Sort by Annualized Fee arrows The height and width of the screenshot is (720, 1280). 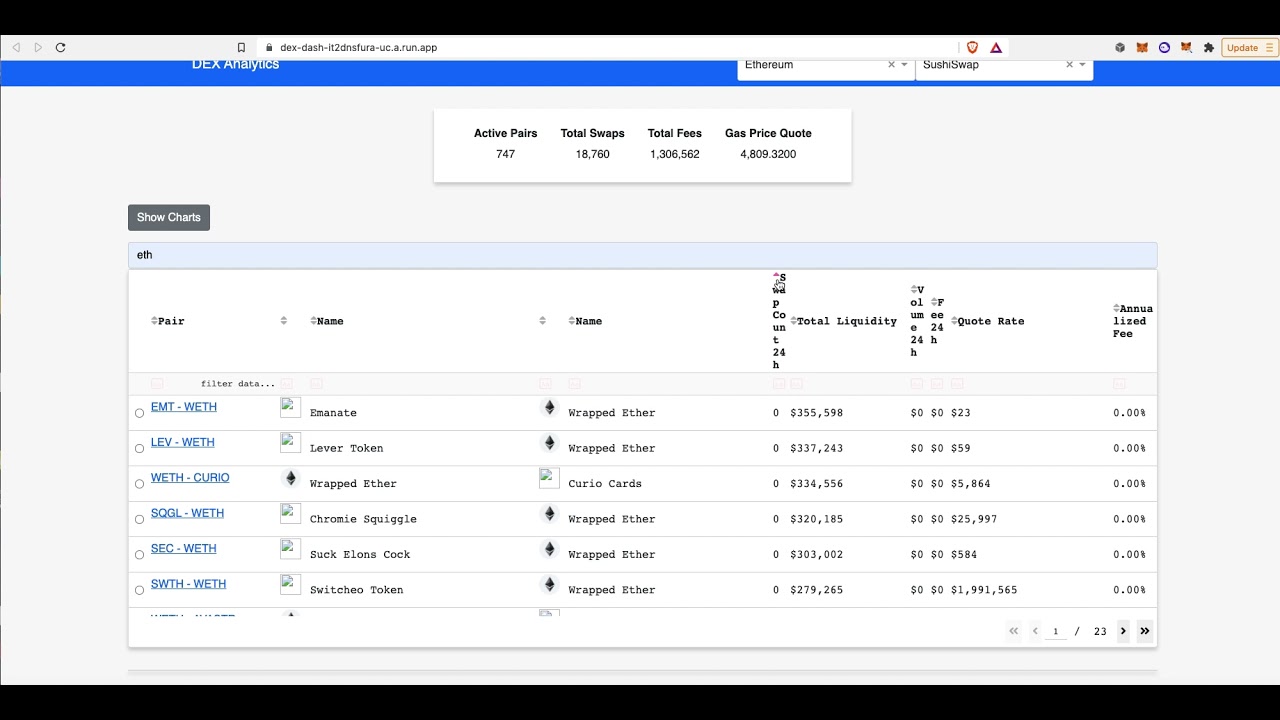[1116, 309]
